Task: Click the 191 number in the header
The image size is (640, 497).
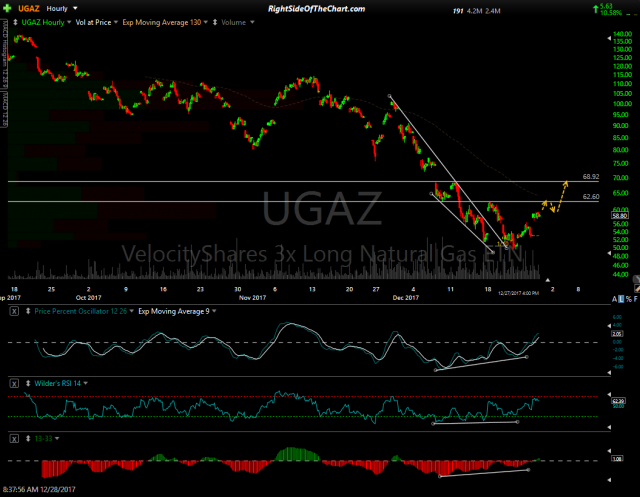Action: coord(458,11)
